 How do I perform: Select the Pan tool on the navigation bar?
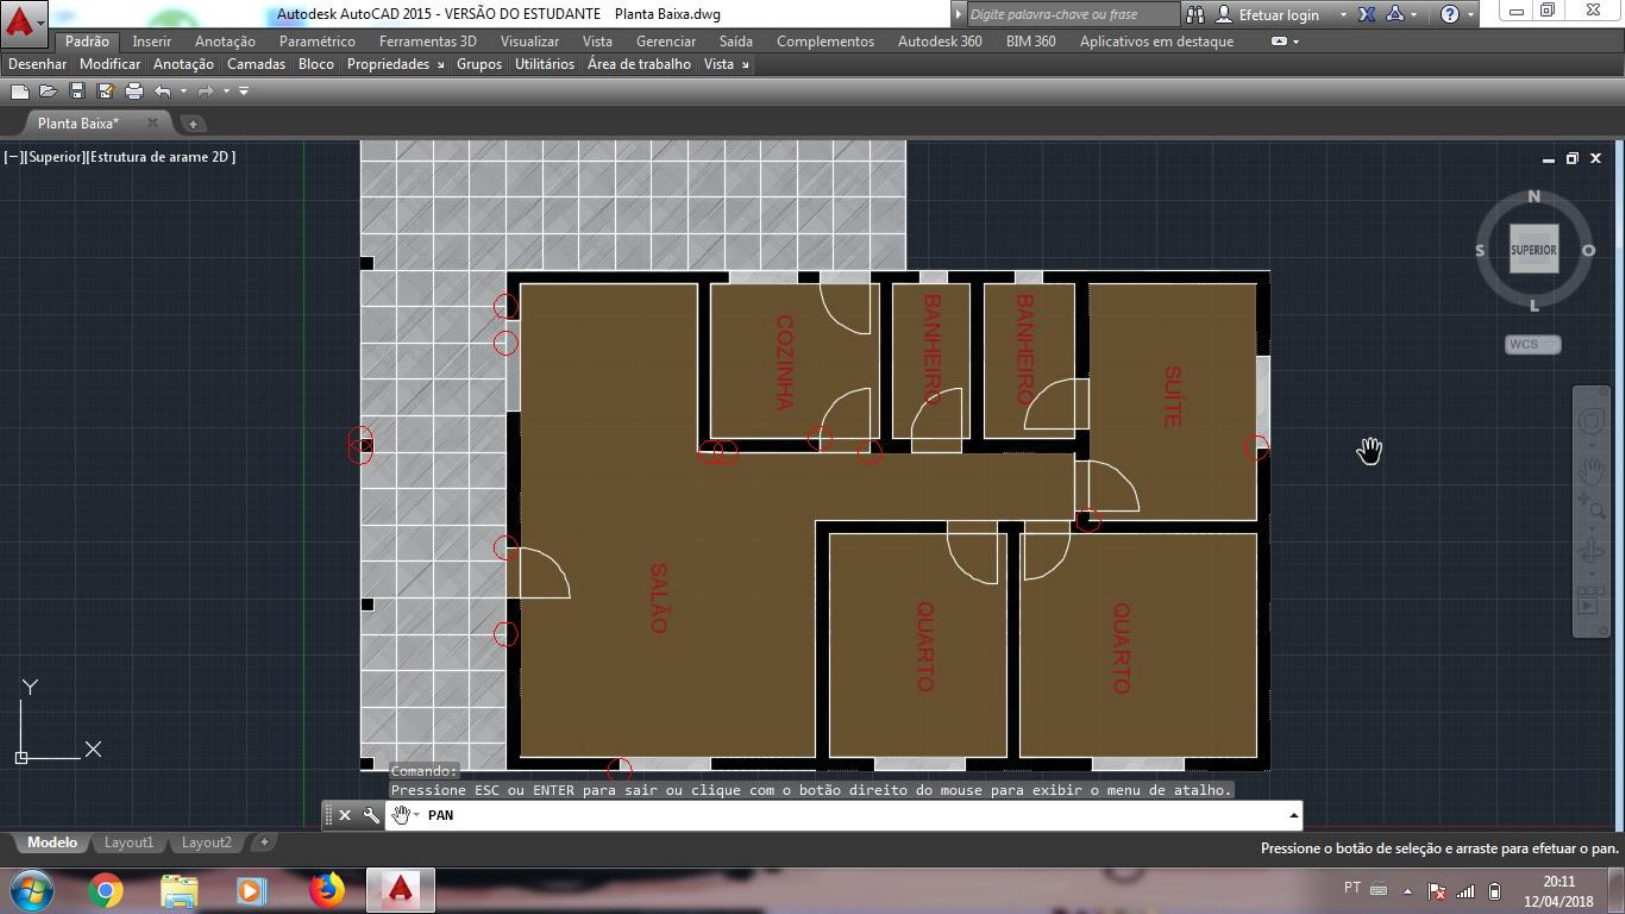point(1590,468)
